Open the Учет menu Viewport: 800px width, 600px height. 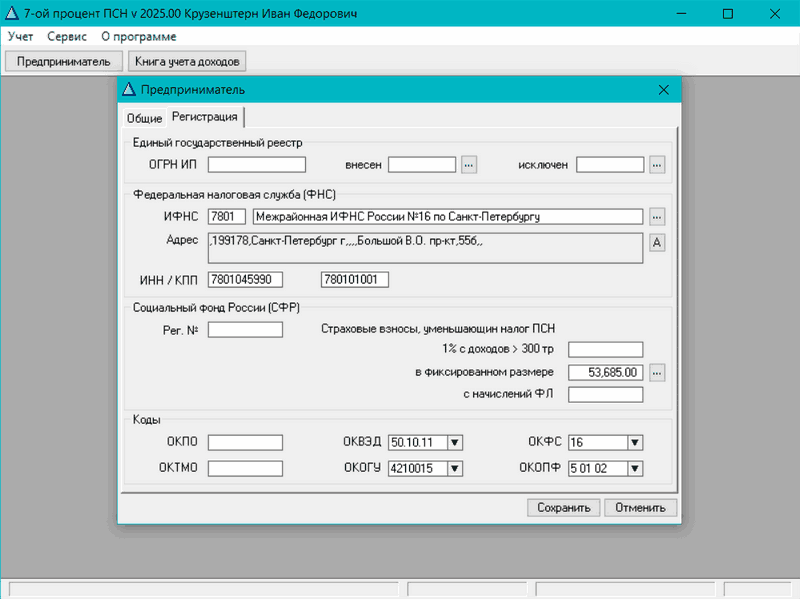click(x=20, y=36)
